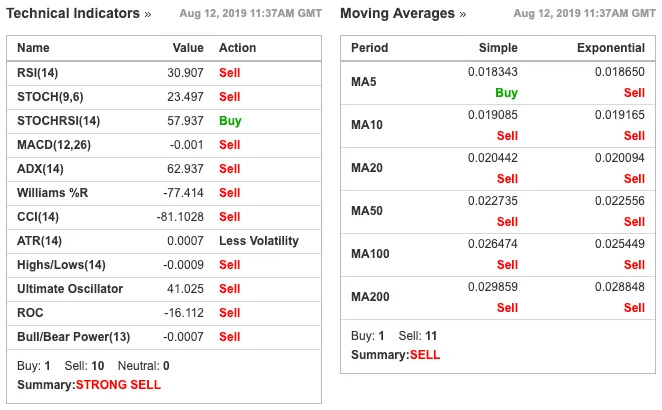Click the Simple column header
662x410 pixels.
[x=498, y=48]
